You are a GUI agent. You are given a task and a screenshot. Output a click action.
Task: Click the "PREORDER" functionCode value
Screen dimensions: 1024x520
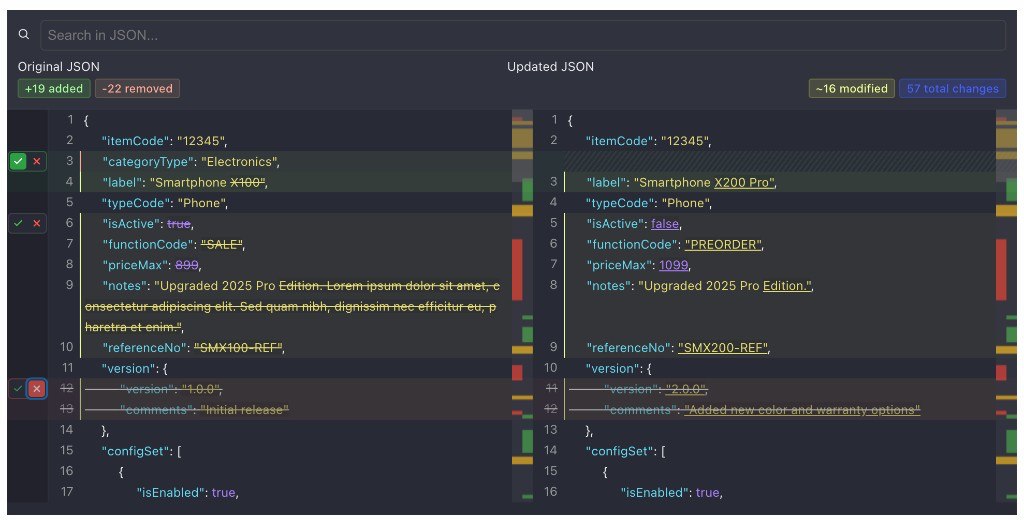[x=723, y=245]
